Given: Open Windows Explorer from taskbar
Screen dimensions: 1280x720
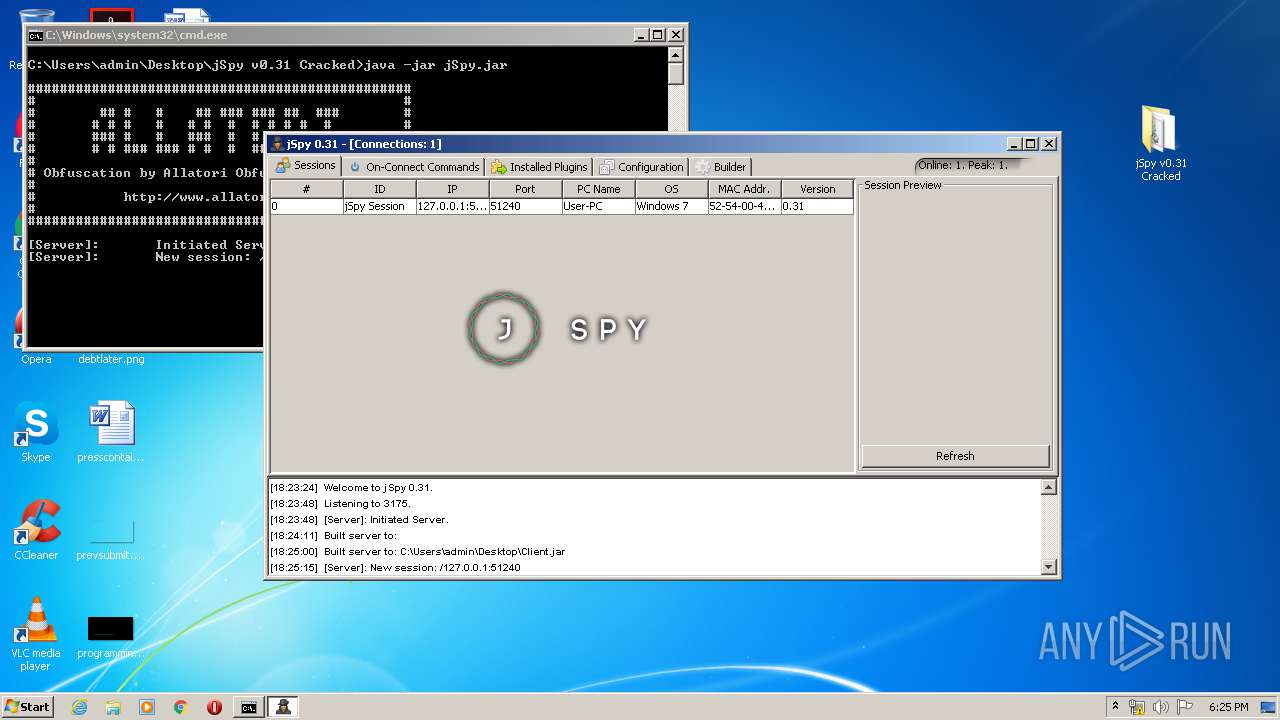Looking at the screenshot, I should 113,707.
